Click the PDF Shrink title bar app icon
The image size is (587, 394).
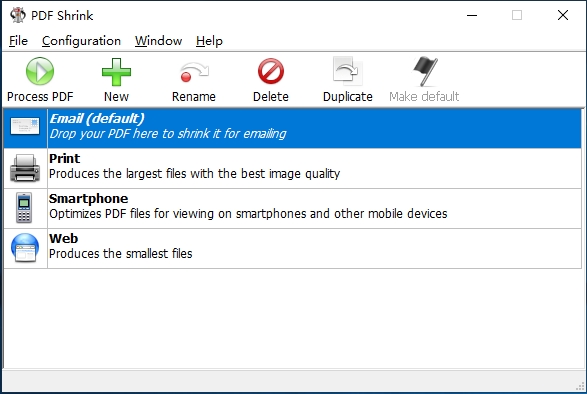[x=18, y=15]
